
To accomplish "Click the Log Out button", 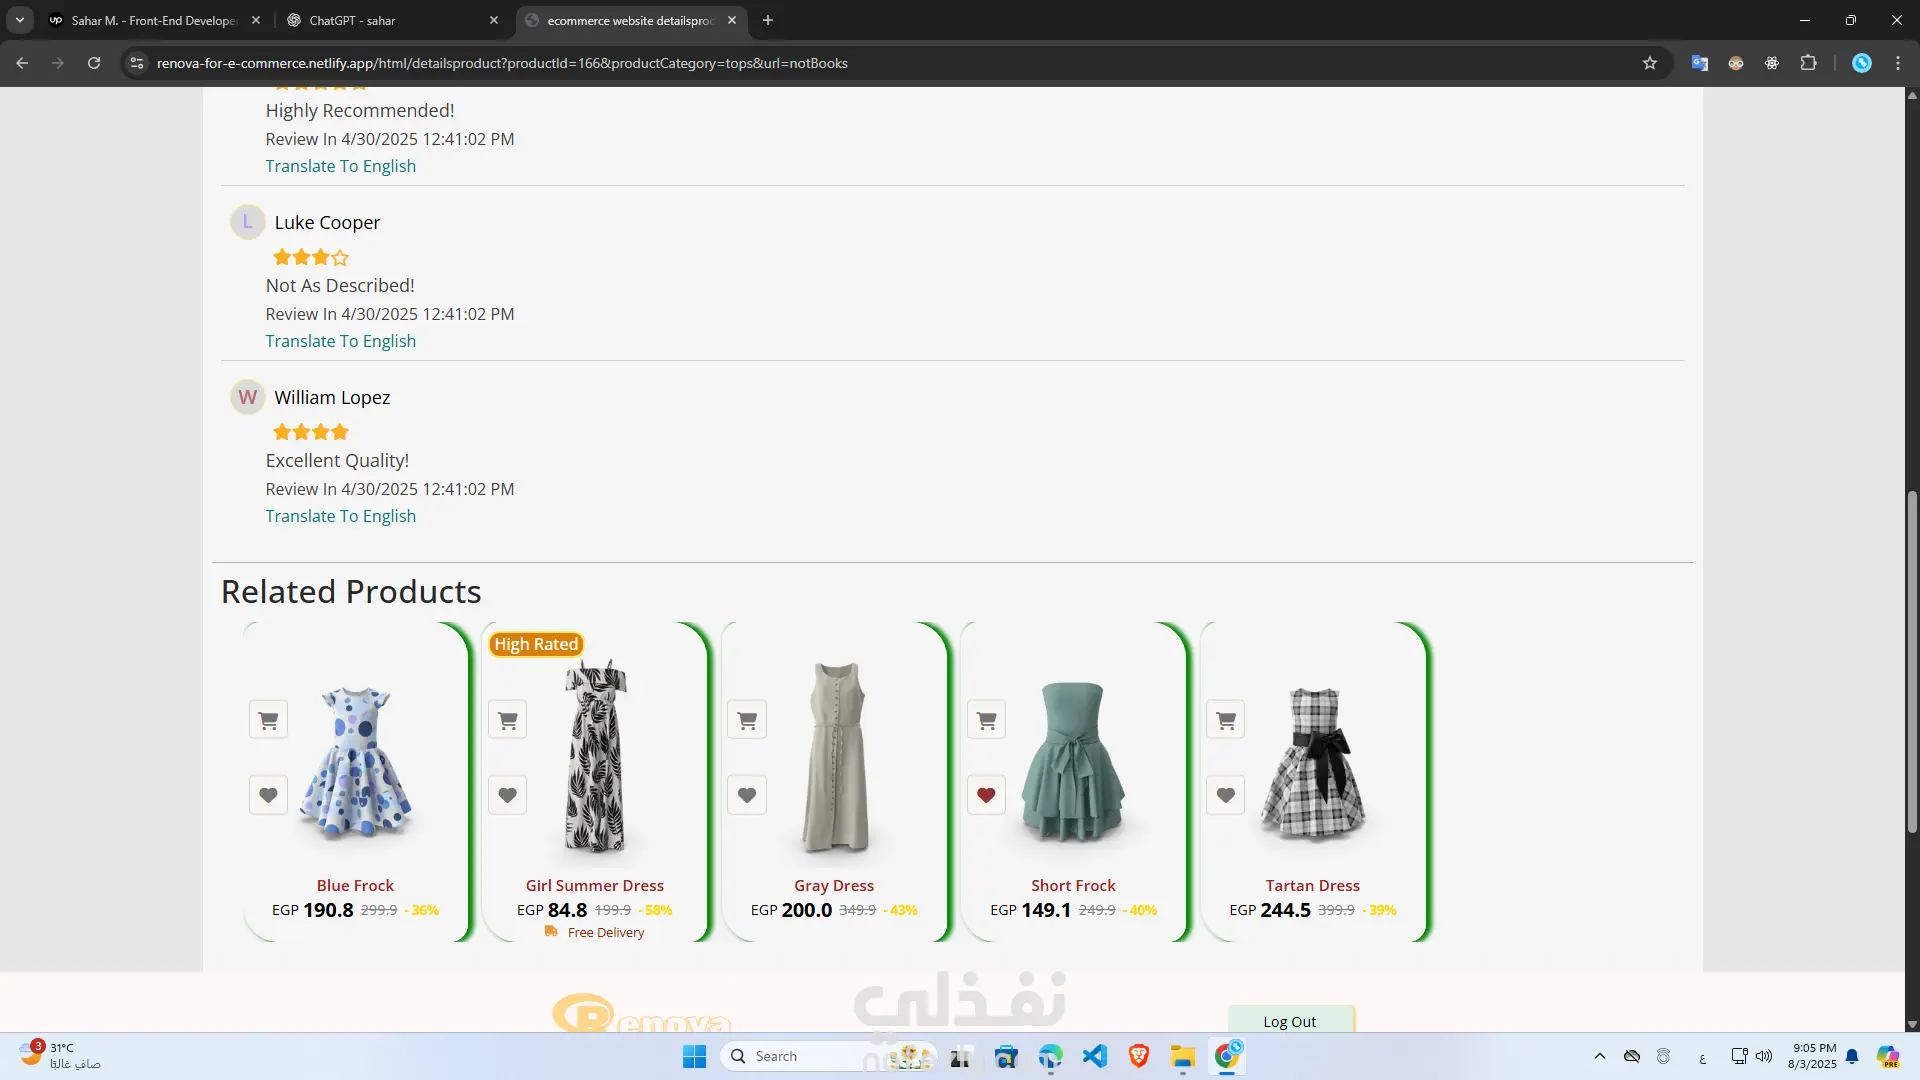I will (1290, 1021).
